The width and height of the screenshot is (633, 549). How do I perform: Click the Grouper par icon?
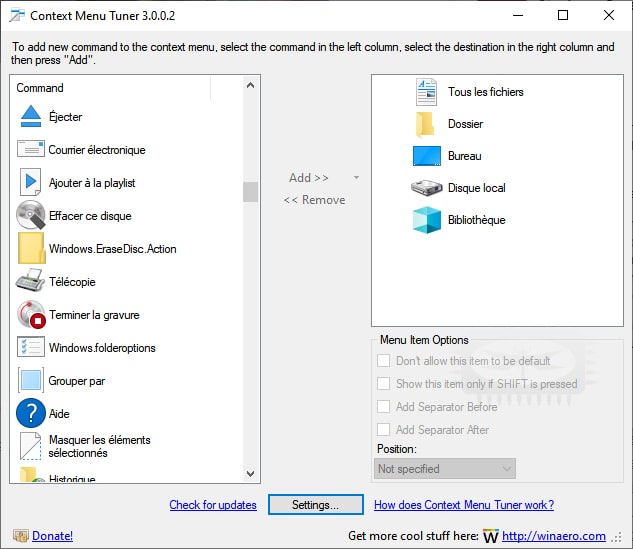[x=31, y=380]
